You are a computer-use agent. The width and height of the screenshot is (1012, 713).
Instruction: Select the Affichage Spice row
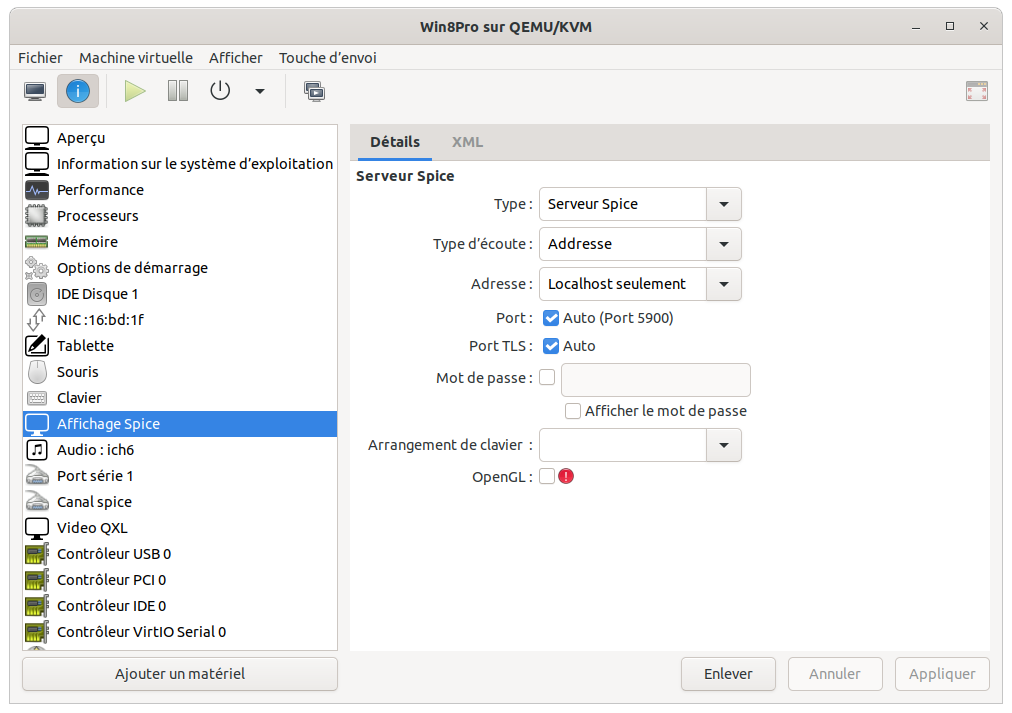pyautogui.click(x=179, y=424)
